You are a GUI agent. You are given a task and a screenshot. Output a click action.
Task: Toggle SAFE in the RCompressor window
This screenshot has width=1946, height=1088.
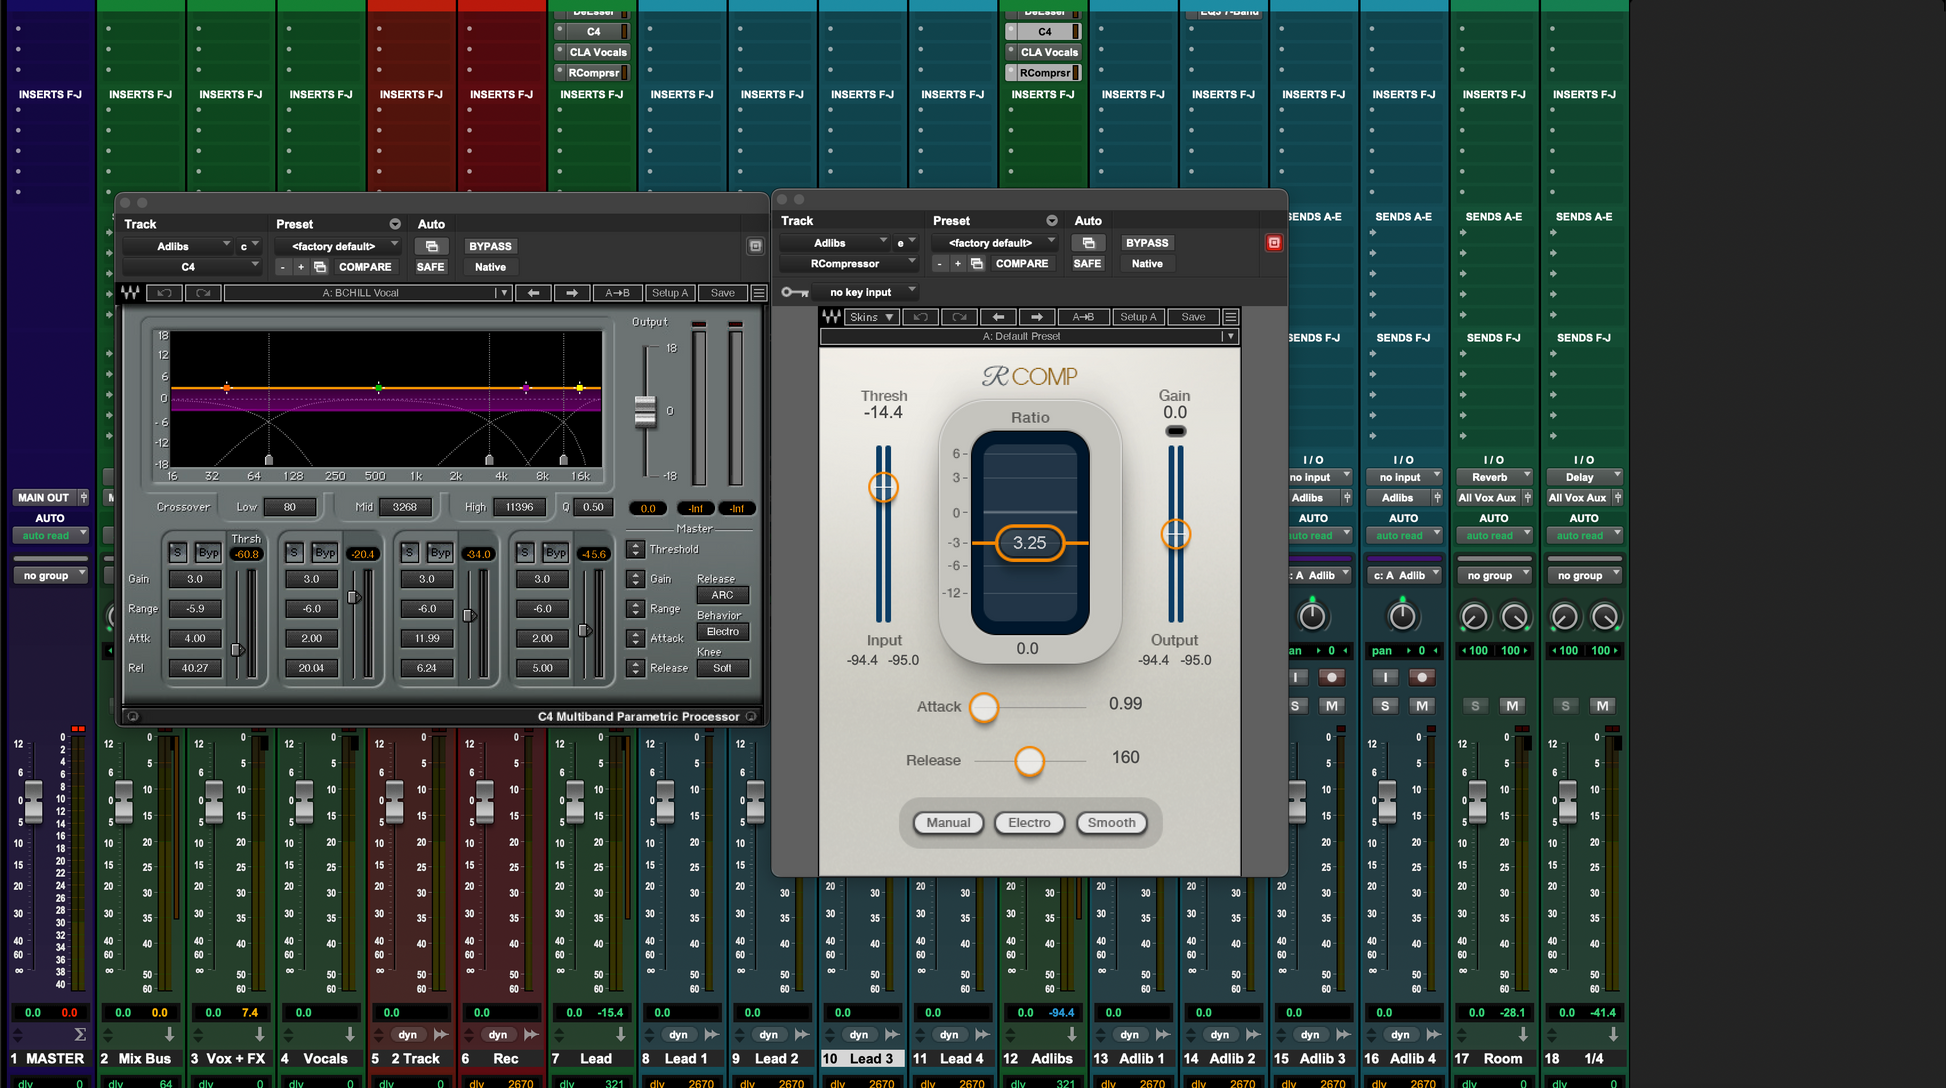(1087, 264)
